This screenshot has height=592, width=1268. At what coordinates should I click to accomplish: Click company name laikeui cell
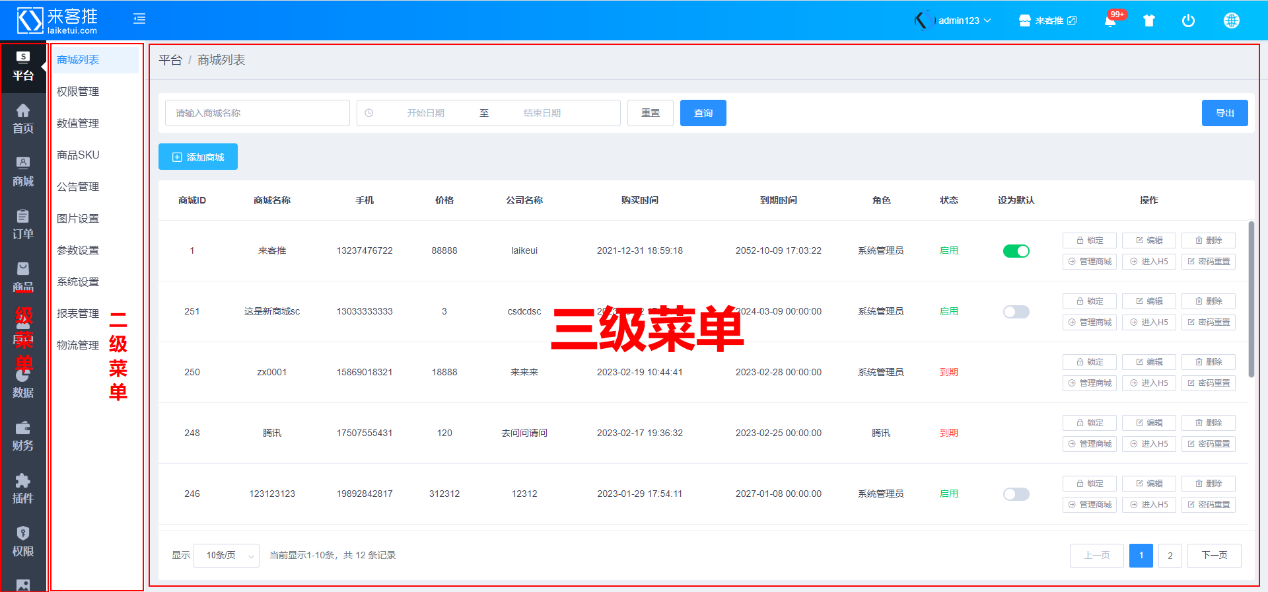tap(524, 251)
